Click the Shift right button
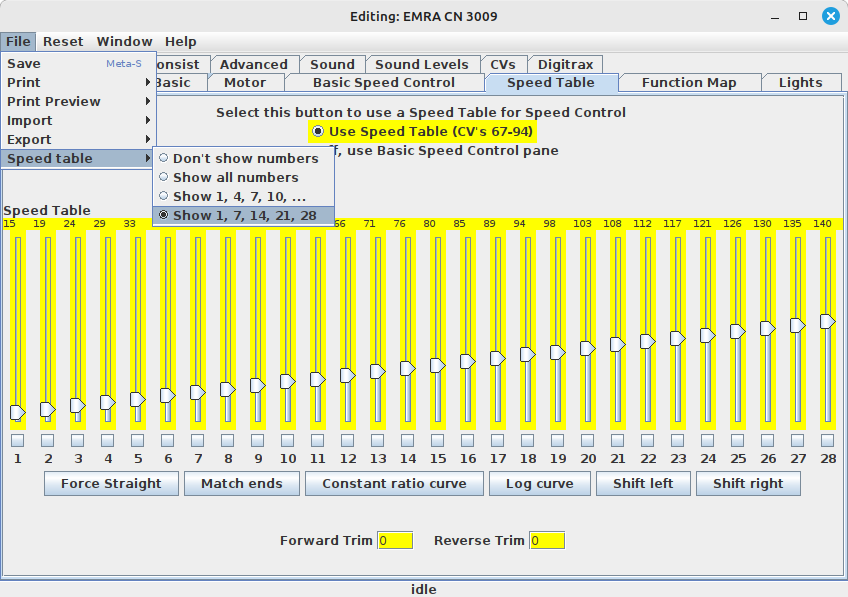This screenshot has height=597, width=848. pyautogui.click(x=748, y=484)
